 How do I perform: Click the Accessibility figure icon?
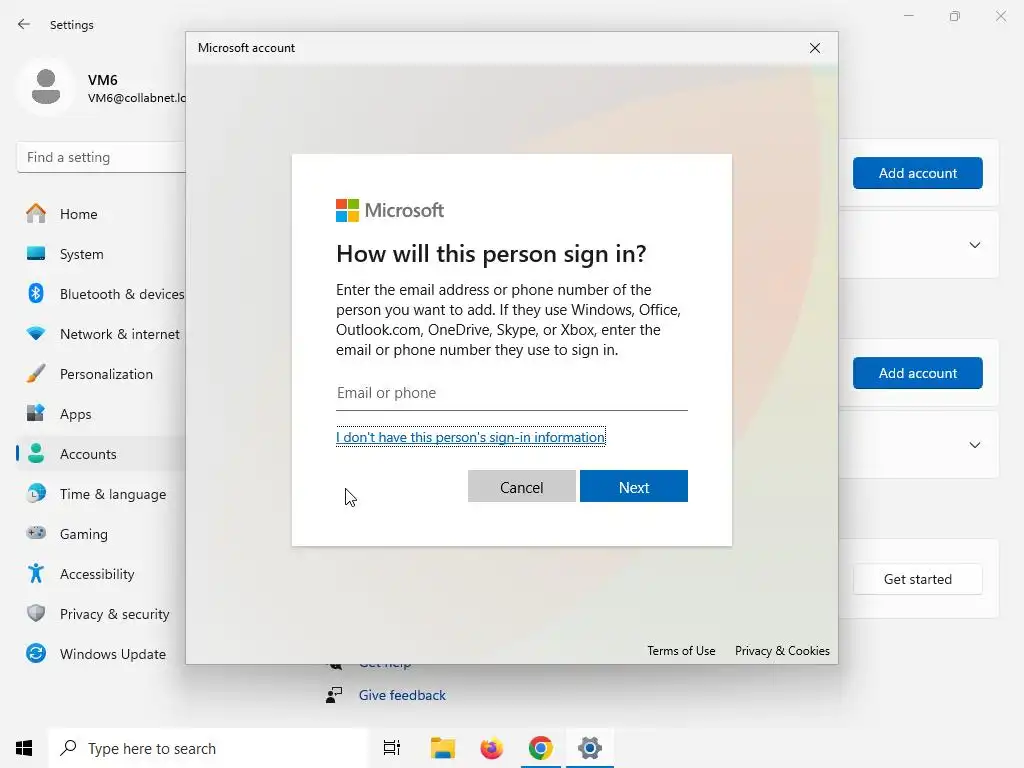click(36, 573)
